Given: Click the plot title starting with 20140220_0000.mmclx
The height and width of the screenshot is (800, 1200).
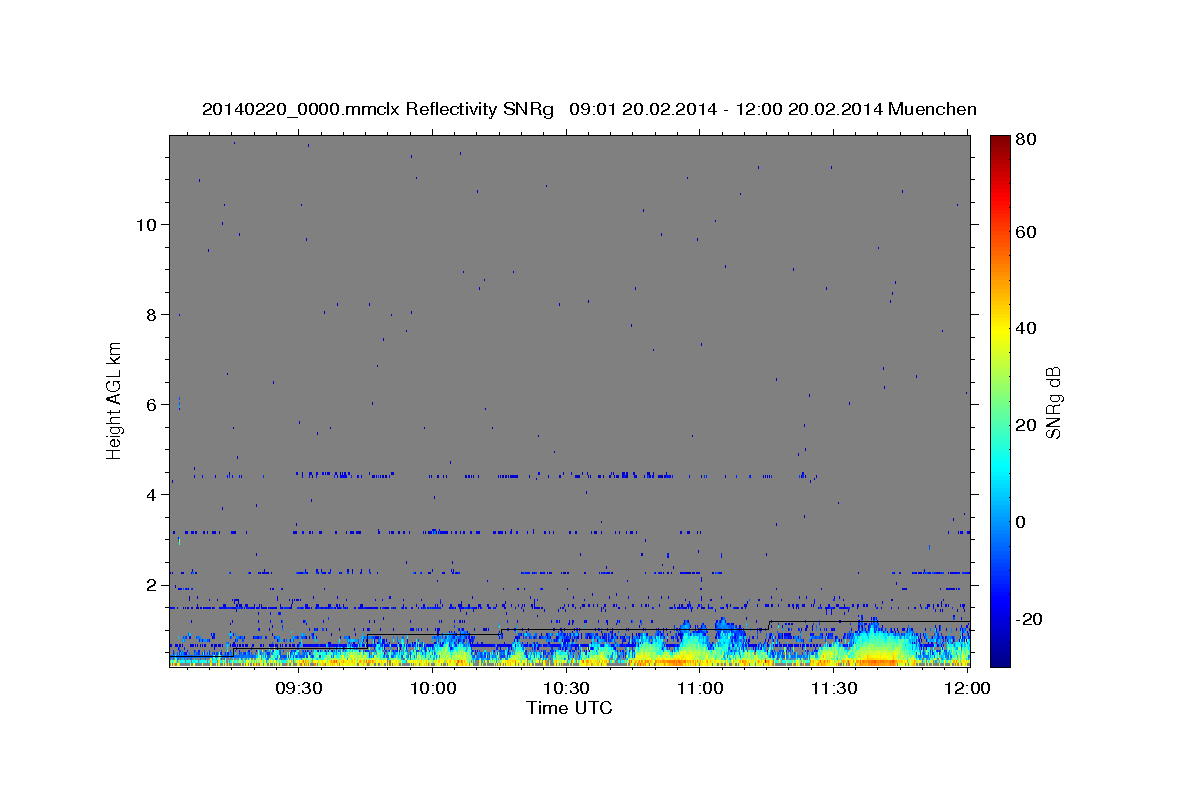Looking at the screenshot, I should pyautogui.click(x=589, y=109).
